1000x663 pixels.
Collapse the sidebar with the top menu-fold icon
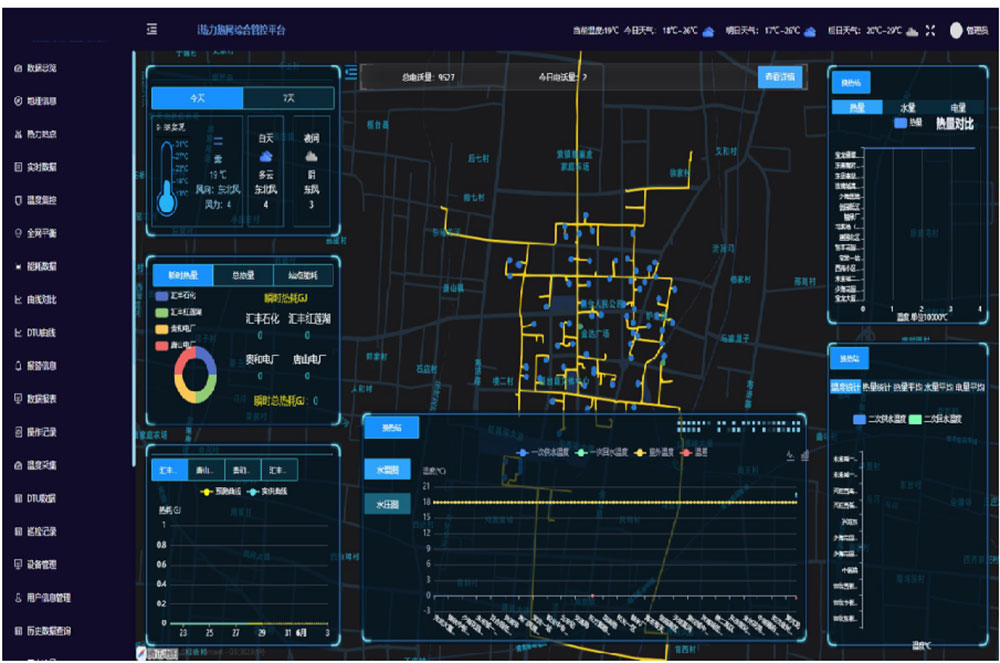152,29
